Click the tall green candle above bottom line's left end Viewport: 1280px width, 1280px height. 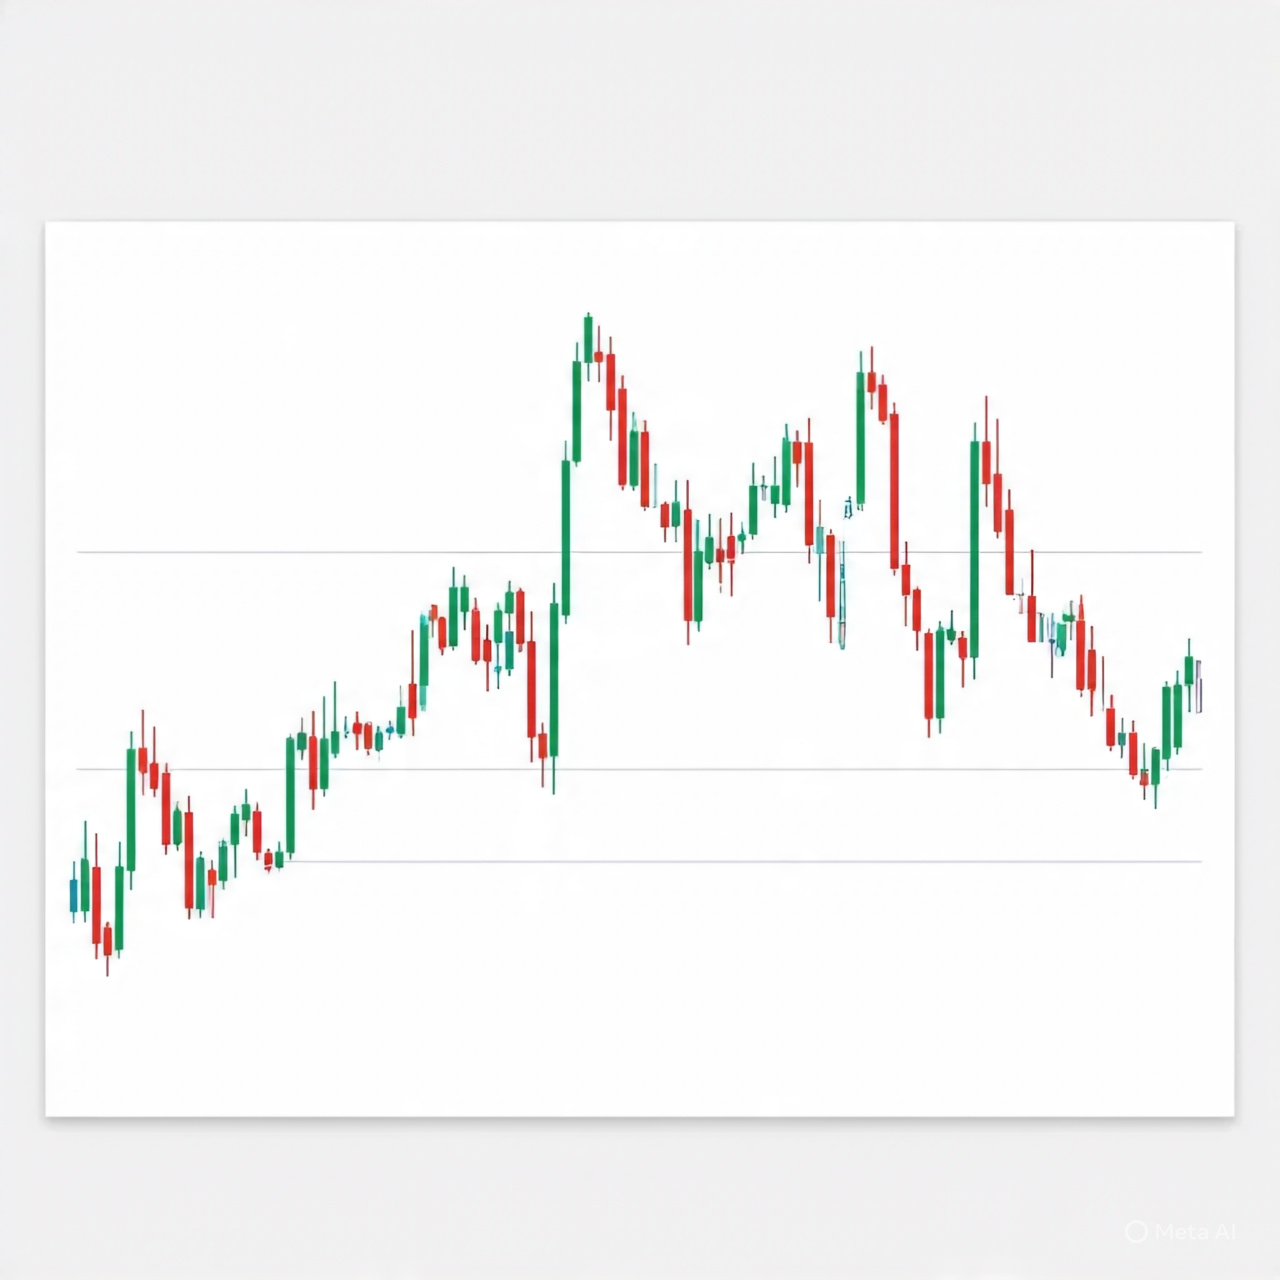[x=291, y=795]
